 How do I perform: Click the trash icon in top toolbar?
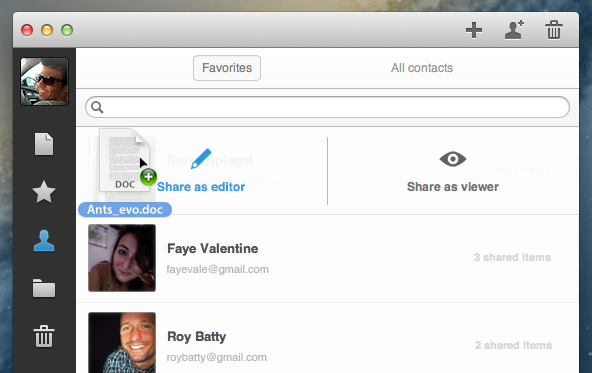coord(554,30)
